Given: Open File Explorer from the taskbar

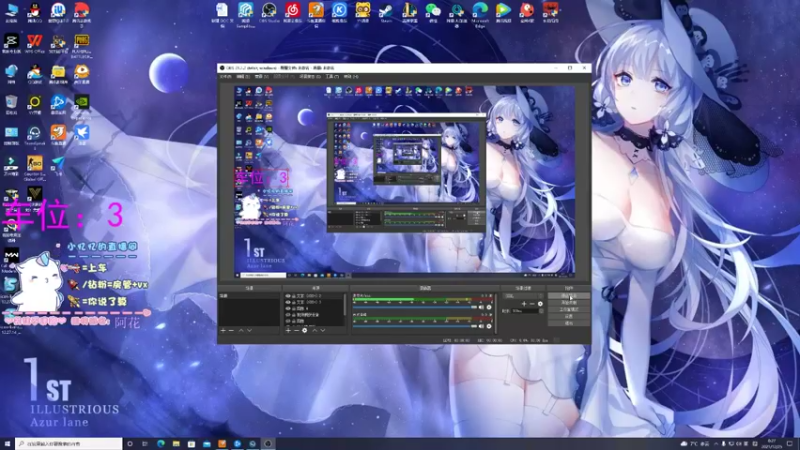Looking at the screenshot, I should pyautogui.click(x=176, y=444).
